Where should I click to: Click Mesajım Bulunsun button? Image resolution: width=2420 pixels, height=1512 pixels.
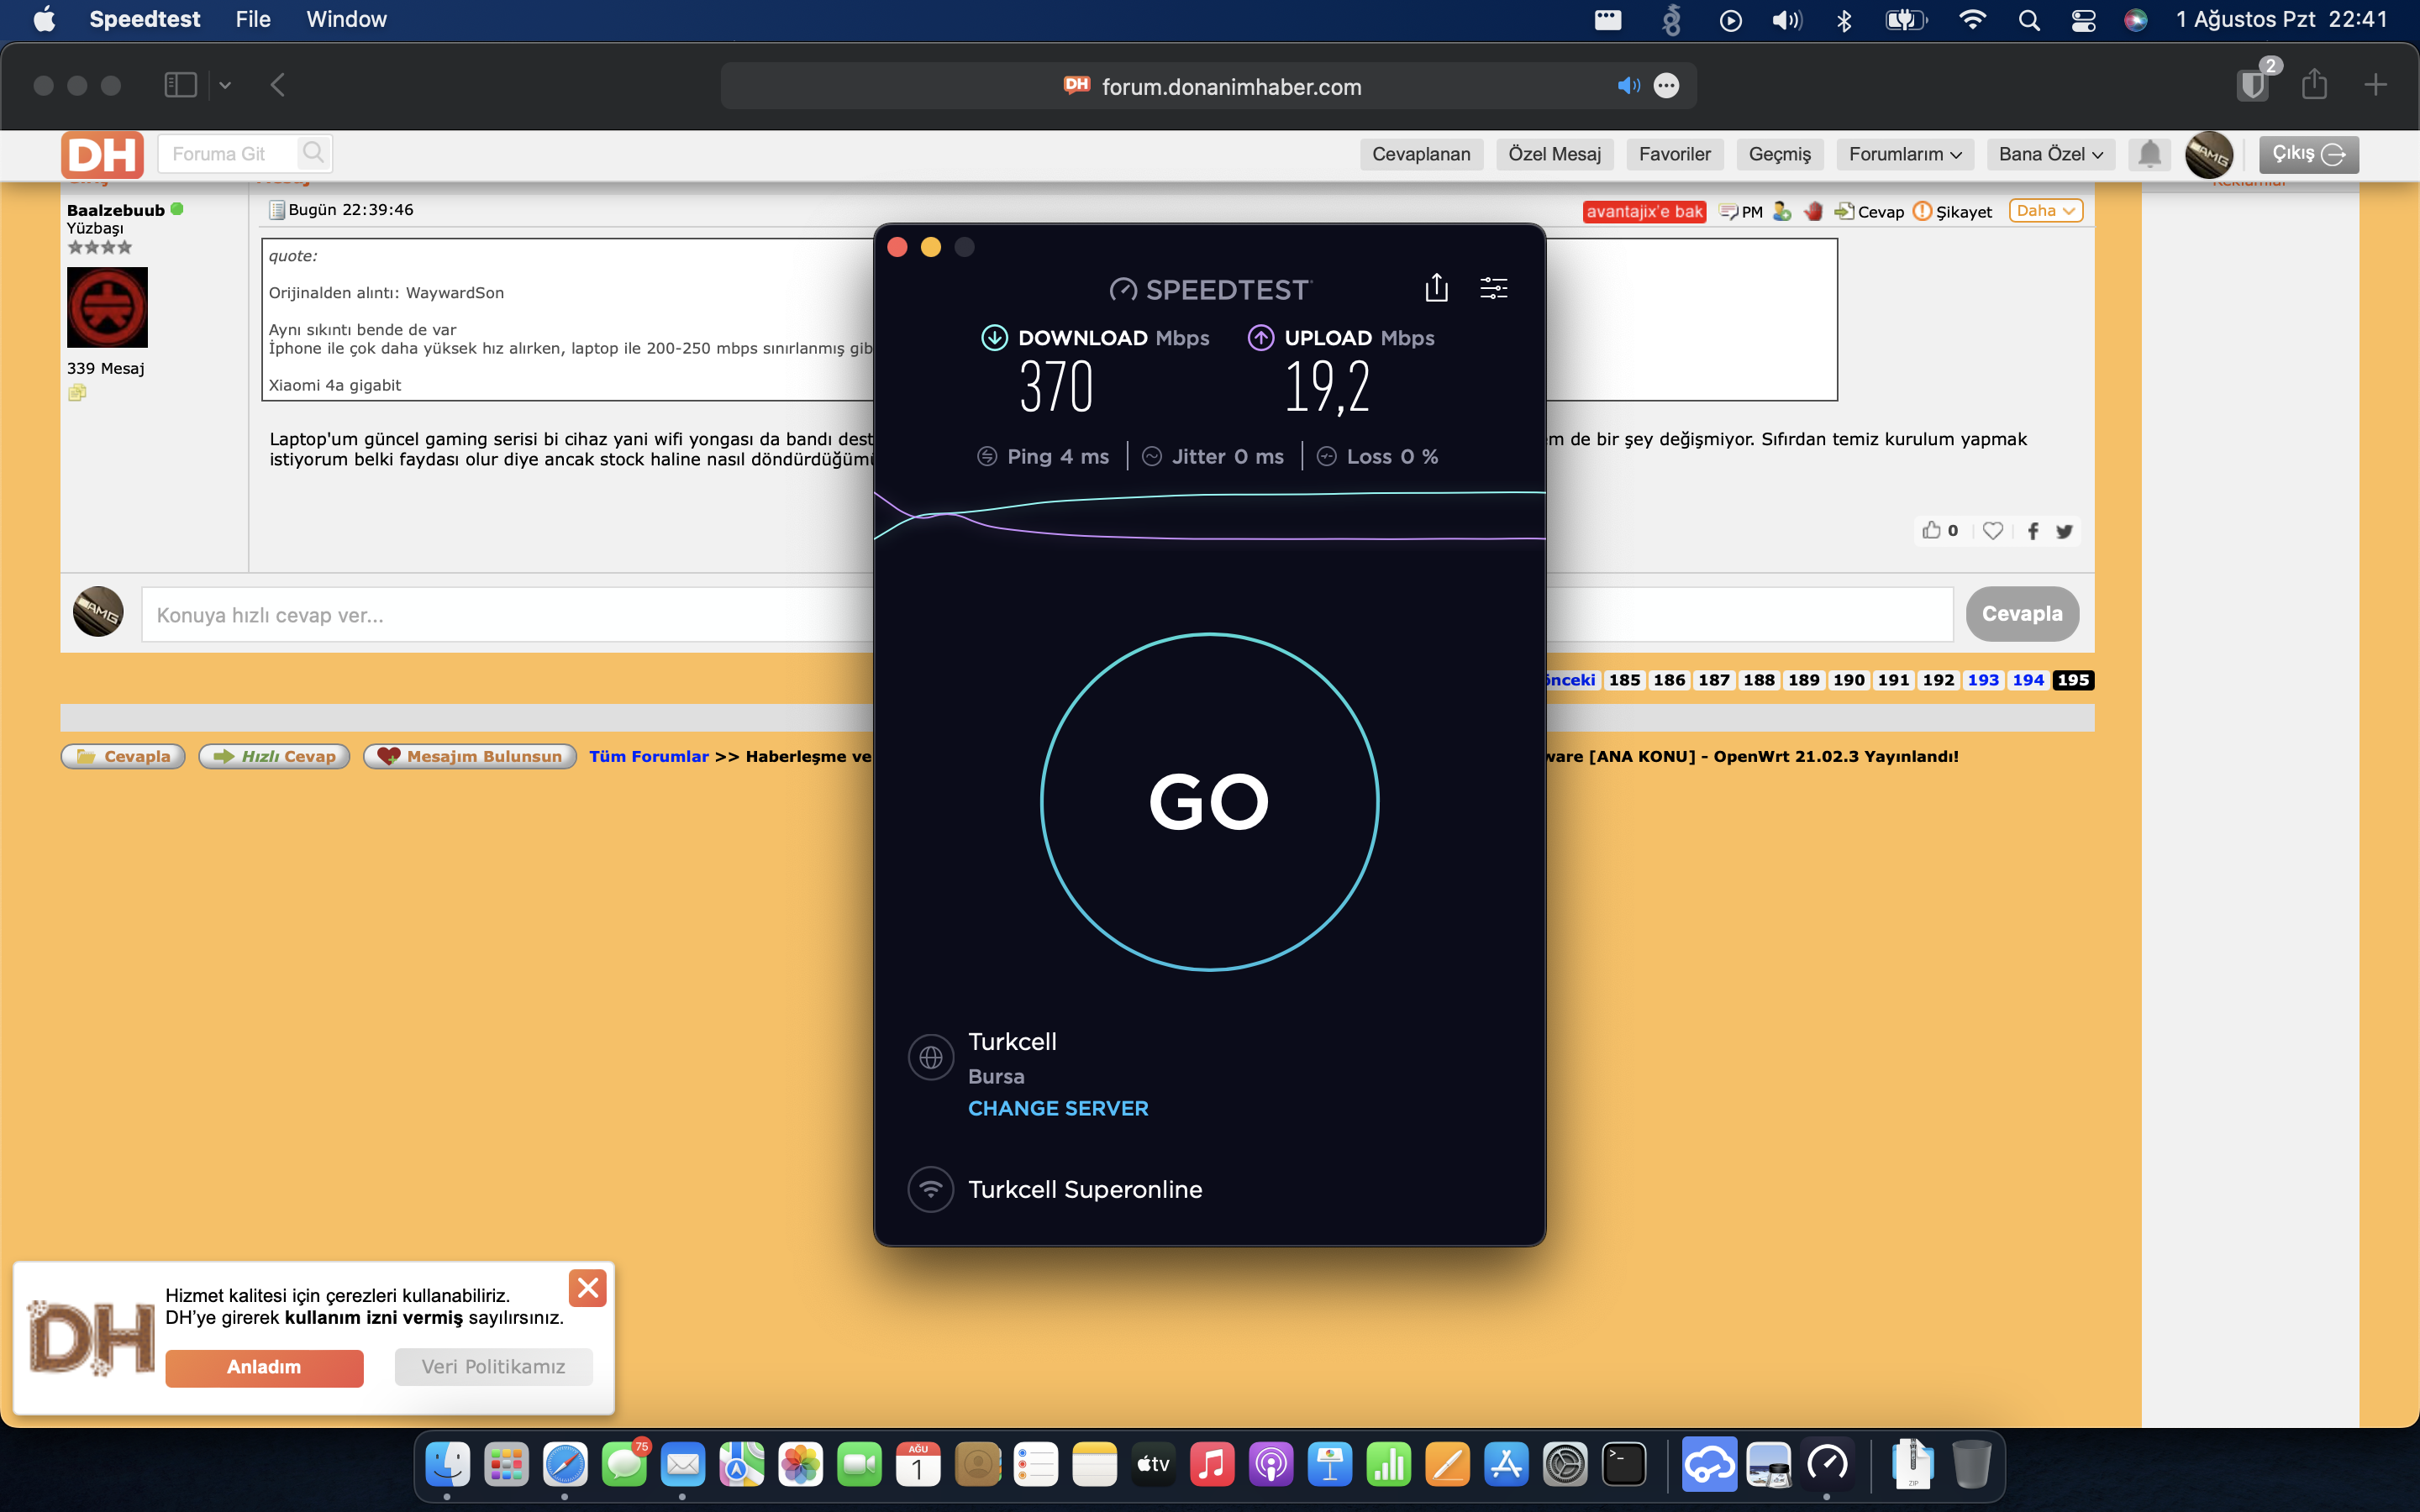[470, 756]
